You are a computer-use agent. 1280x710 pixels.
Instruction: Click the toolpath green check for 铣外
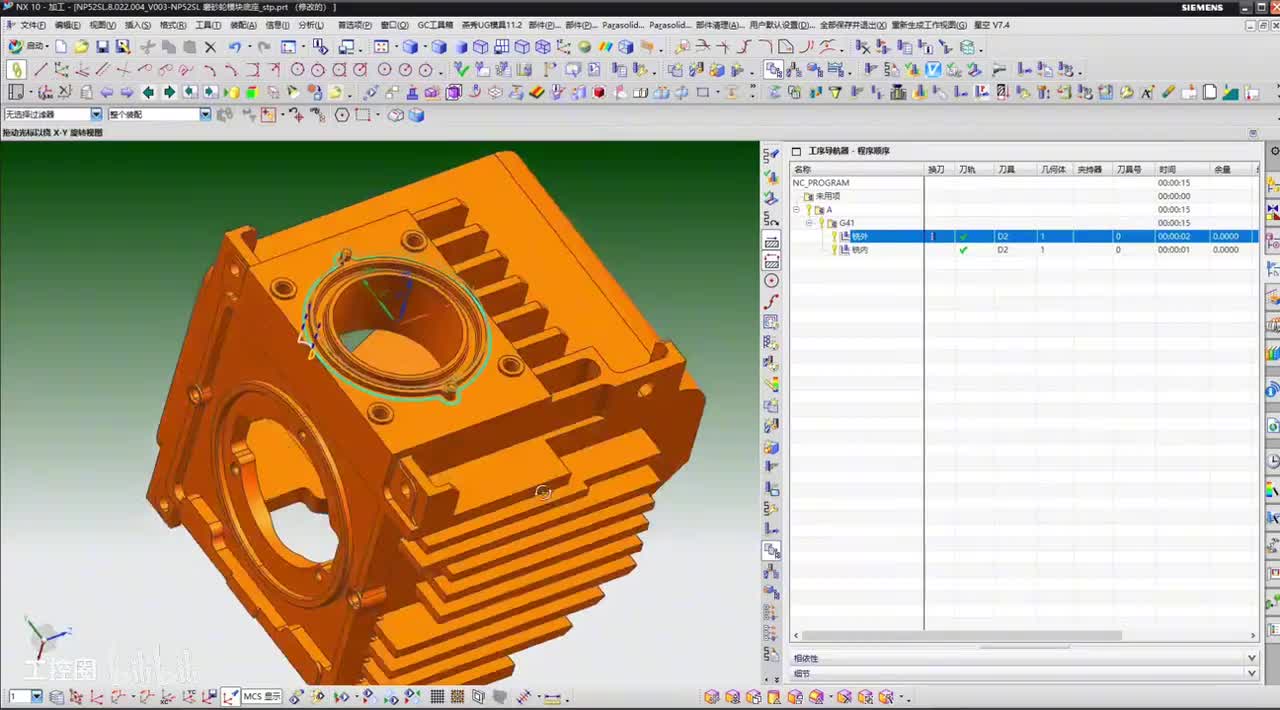pos(964,237)
